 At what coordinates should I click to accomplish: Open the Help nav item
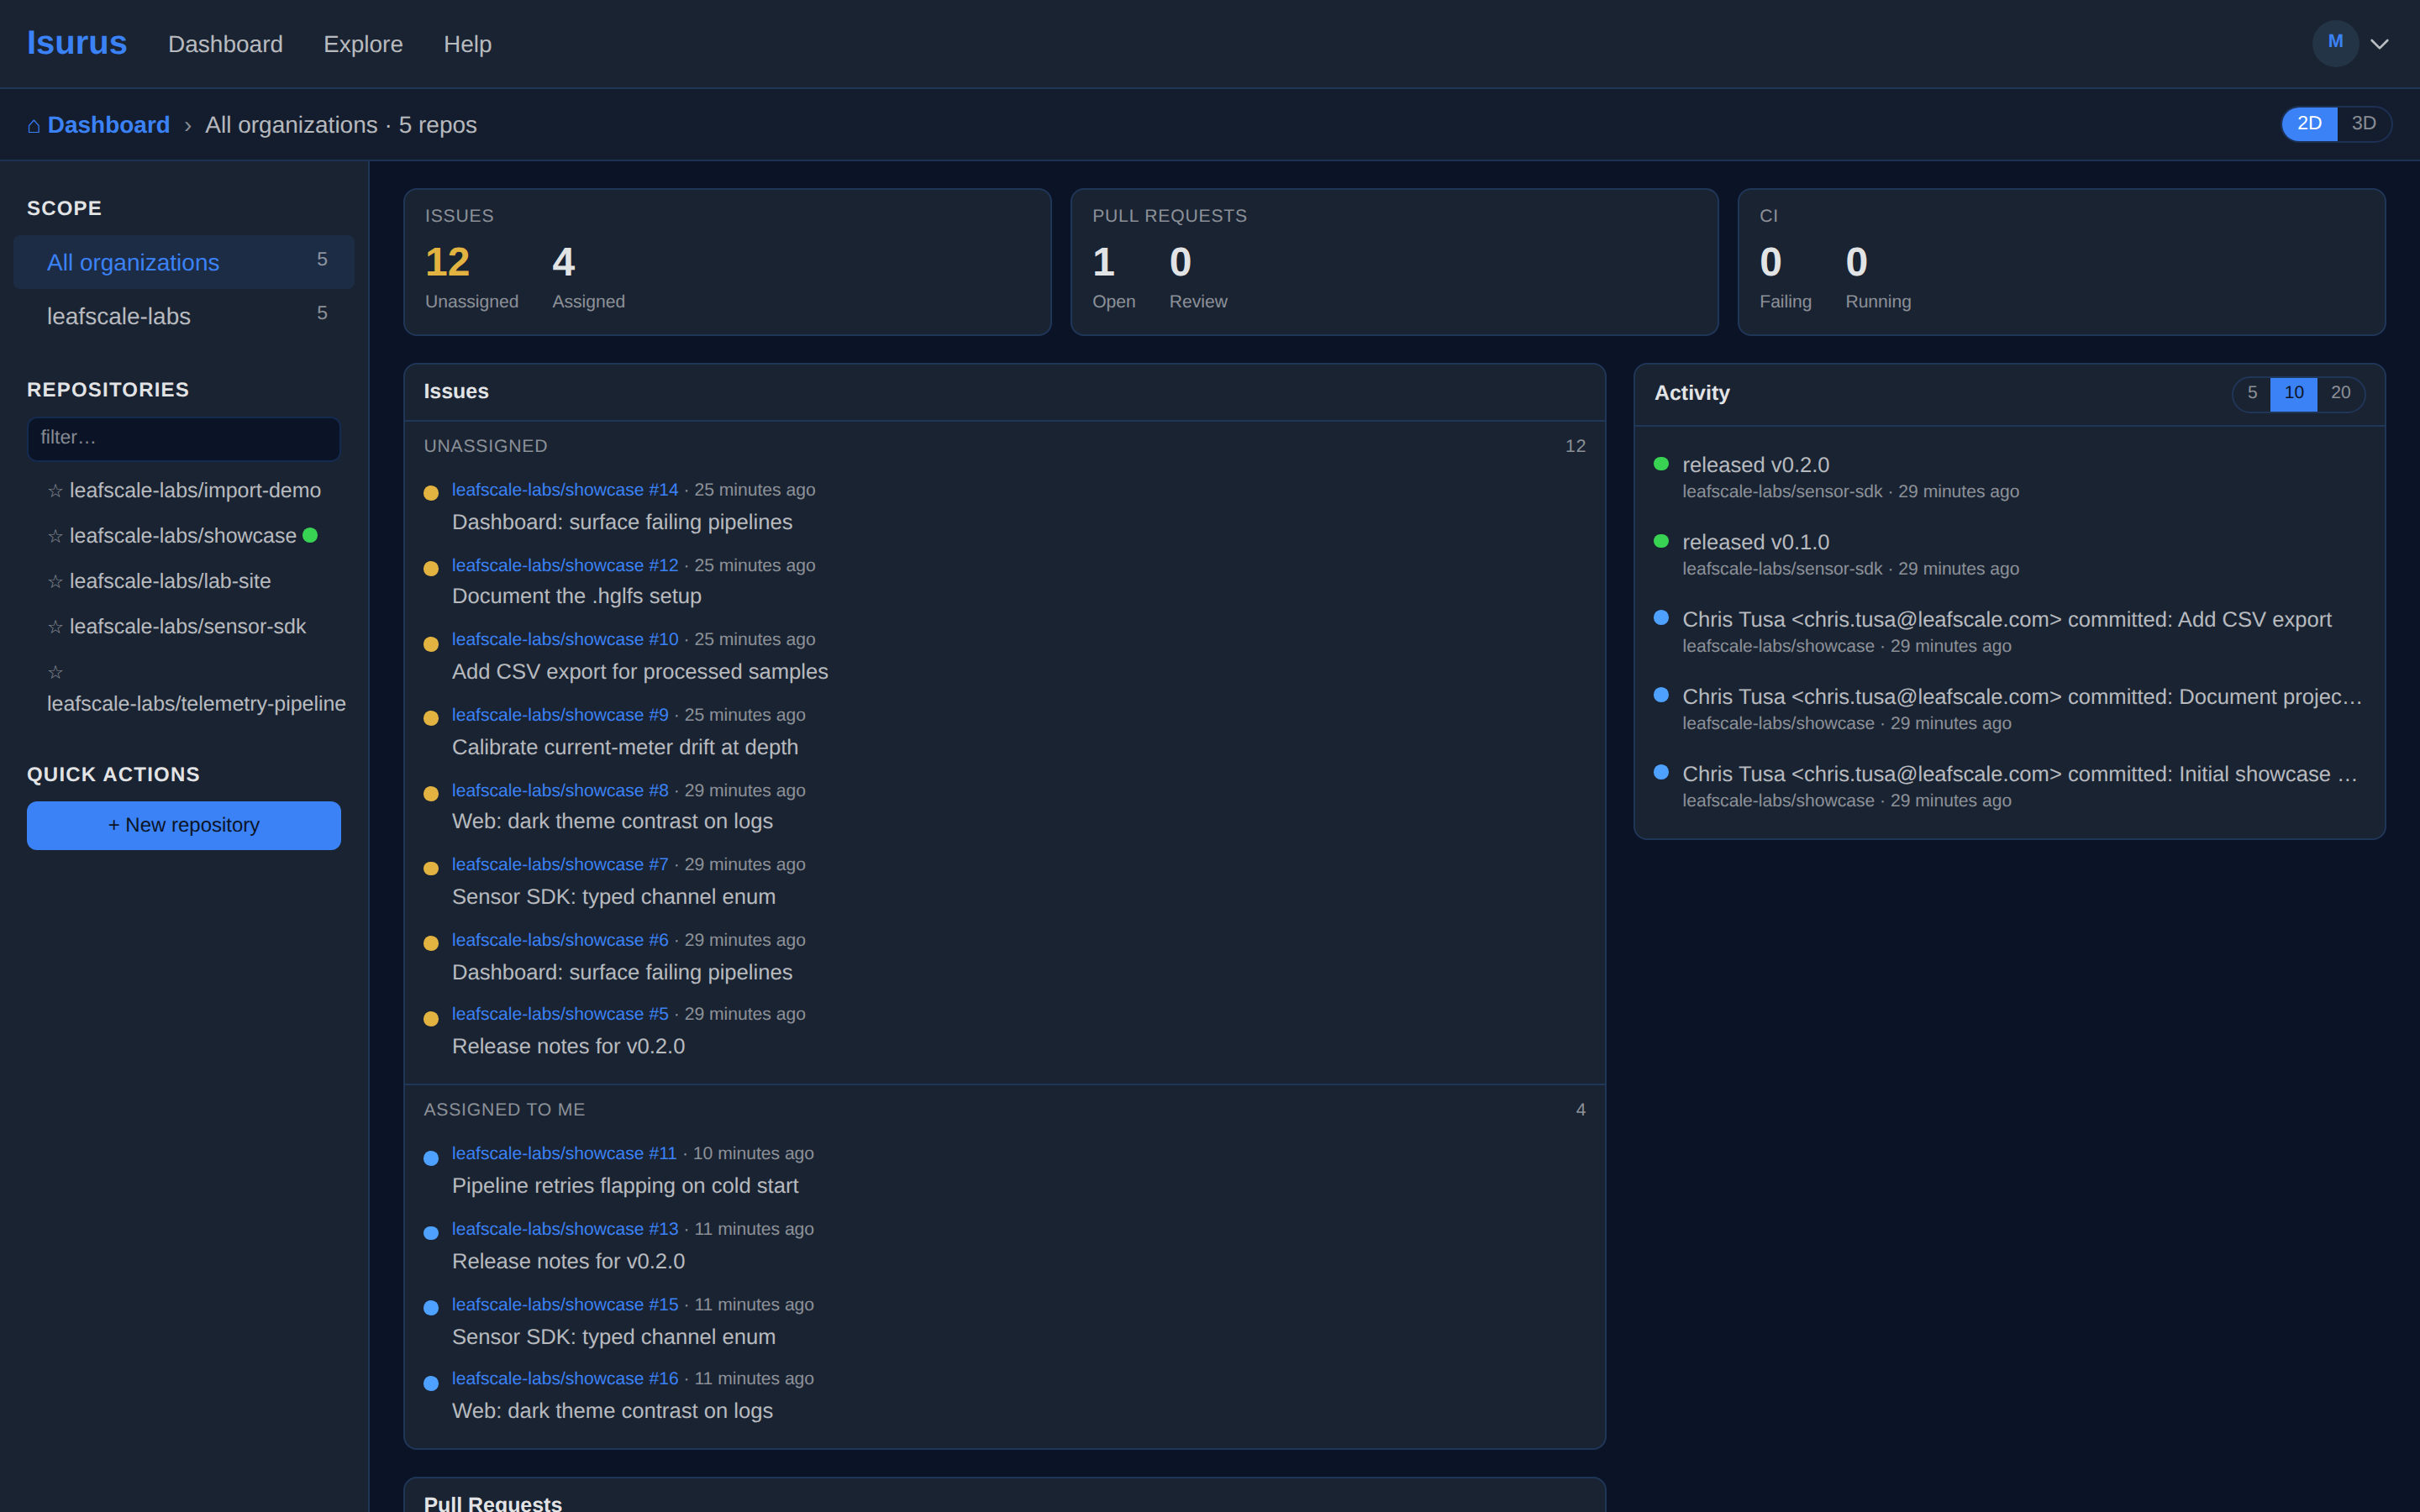(x=467, y=44)
